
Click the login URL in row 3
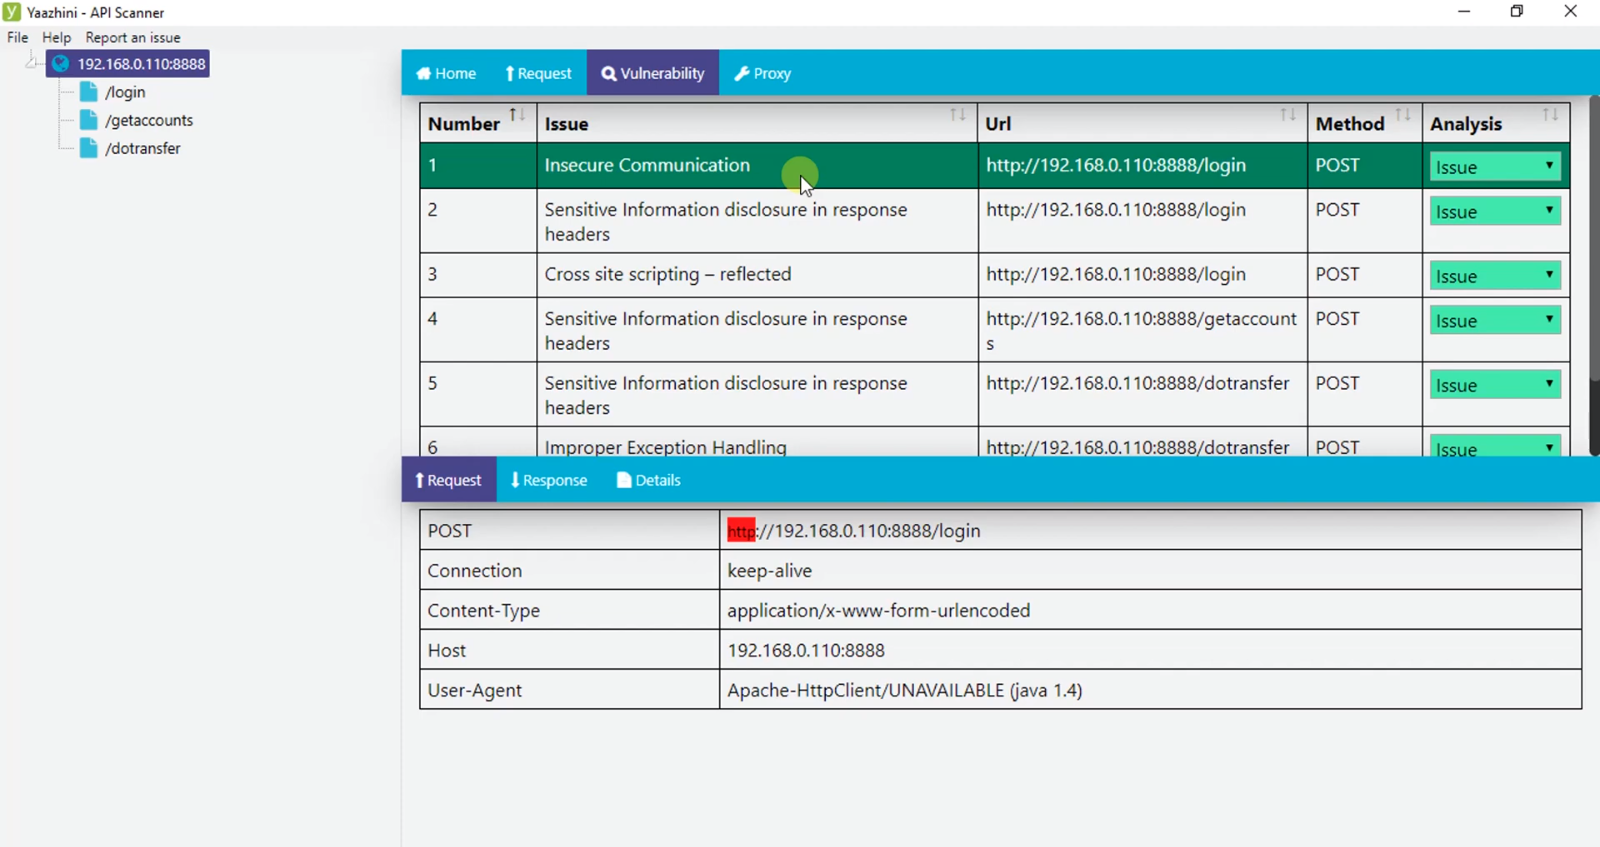click(x=1116, y=274)
